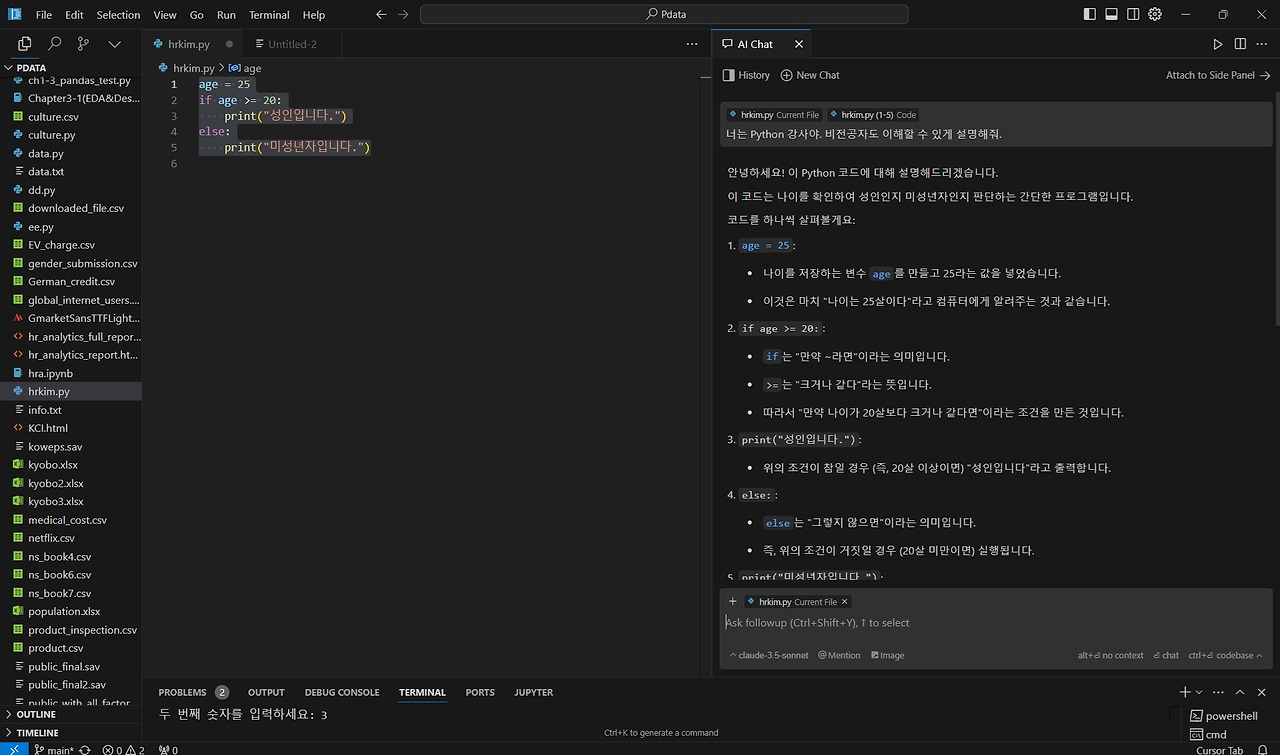1280x755 pixels.
Task: Switch to the JUPYTER panel tab
Action: 533,692
